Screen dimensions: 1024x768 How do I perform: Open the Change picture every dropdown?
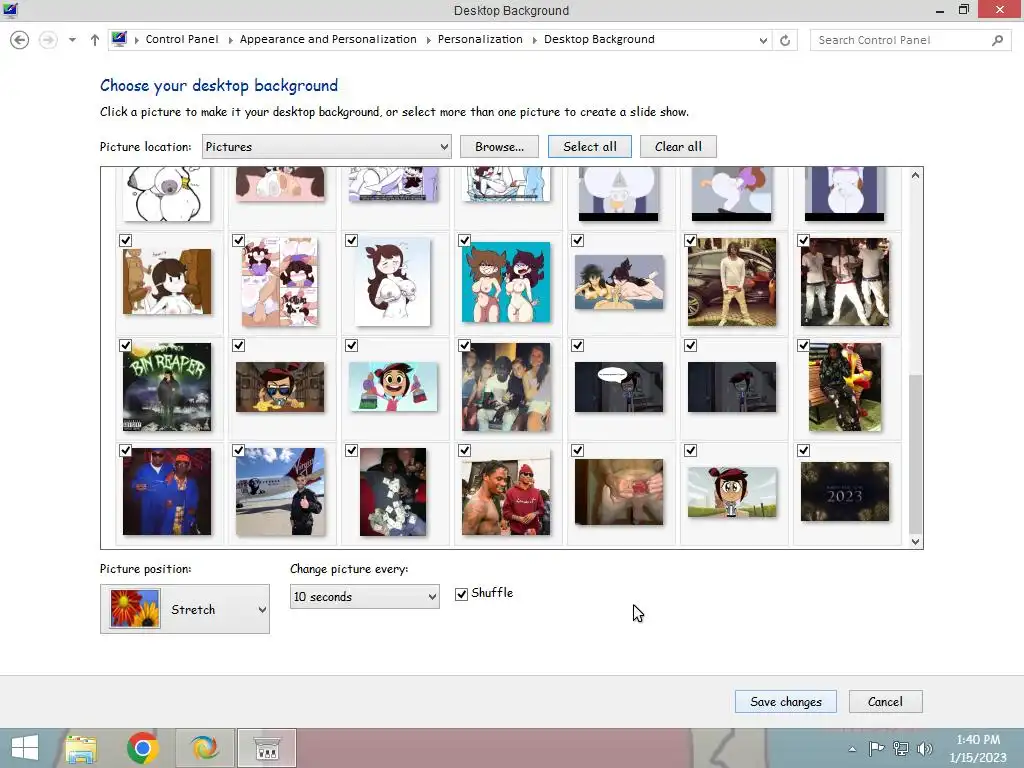364,596
